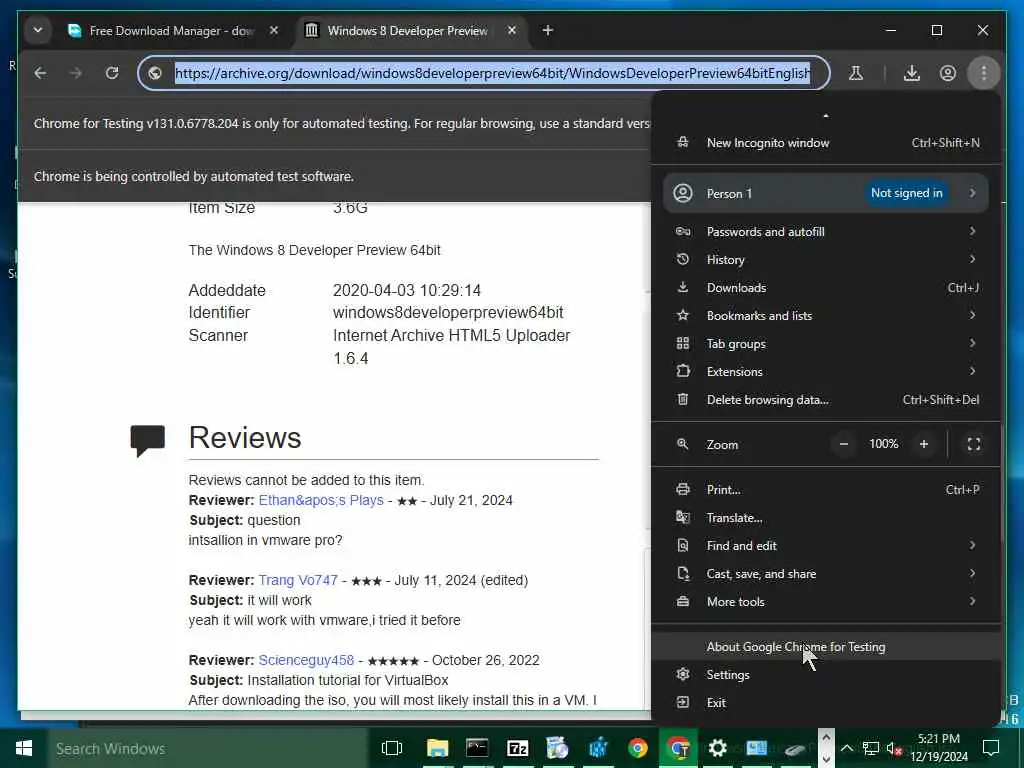The width and height of the screenshot is (1024, 768).
Task: Open Bookmarks and lists submenu
Action: (826, 316)
